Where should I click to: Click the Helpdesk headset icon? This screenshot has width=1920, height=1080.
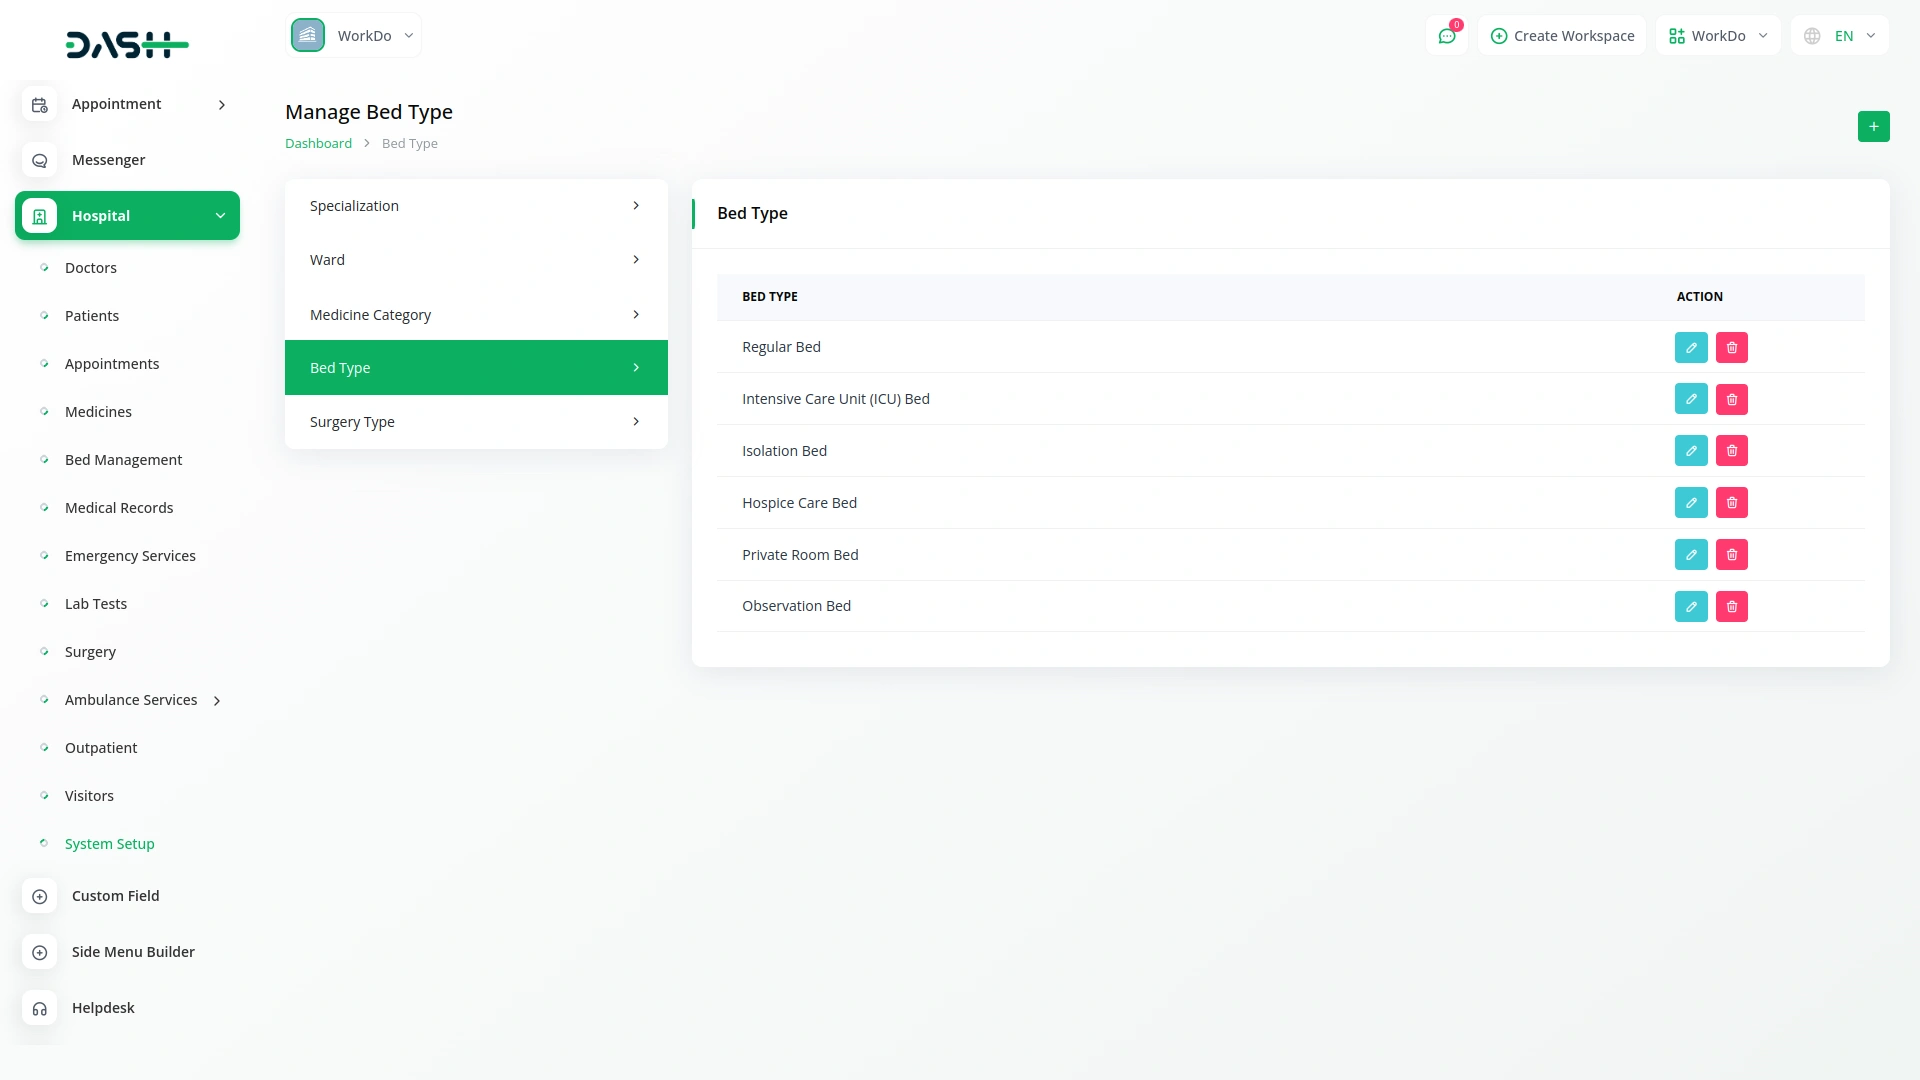[40, 1008]
